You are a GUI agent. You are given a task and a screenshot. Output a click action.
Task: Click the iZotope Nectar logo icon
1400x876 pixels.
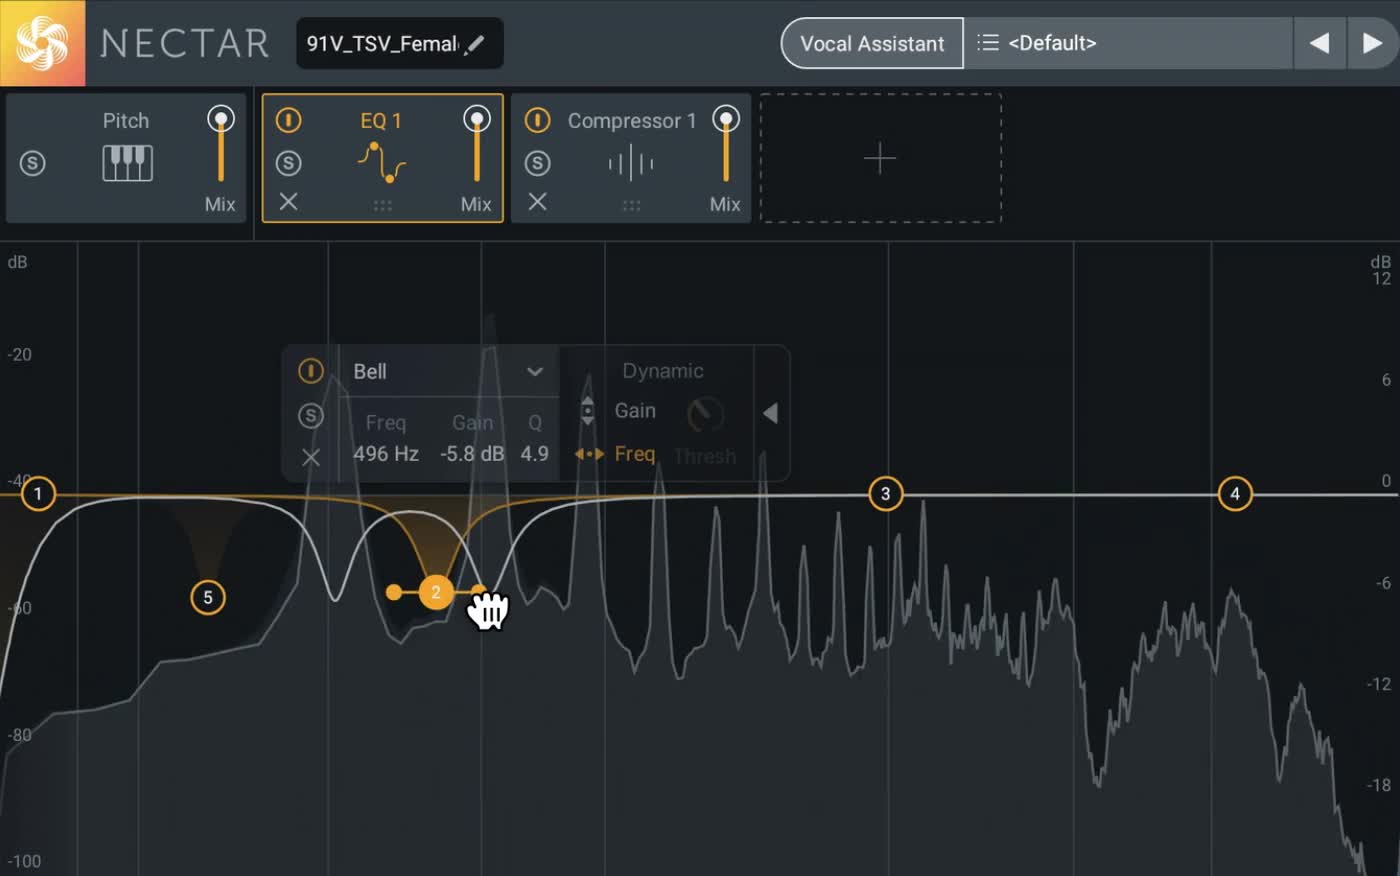42,43
